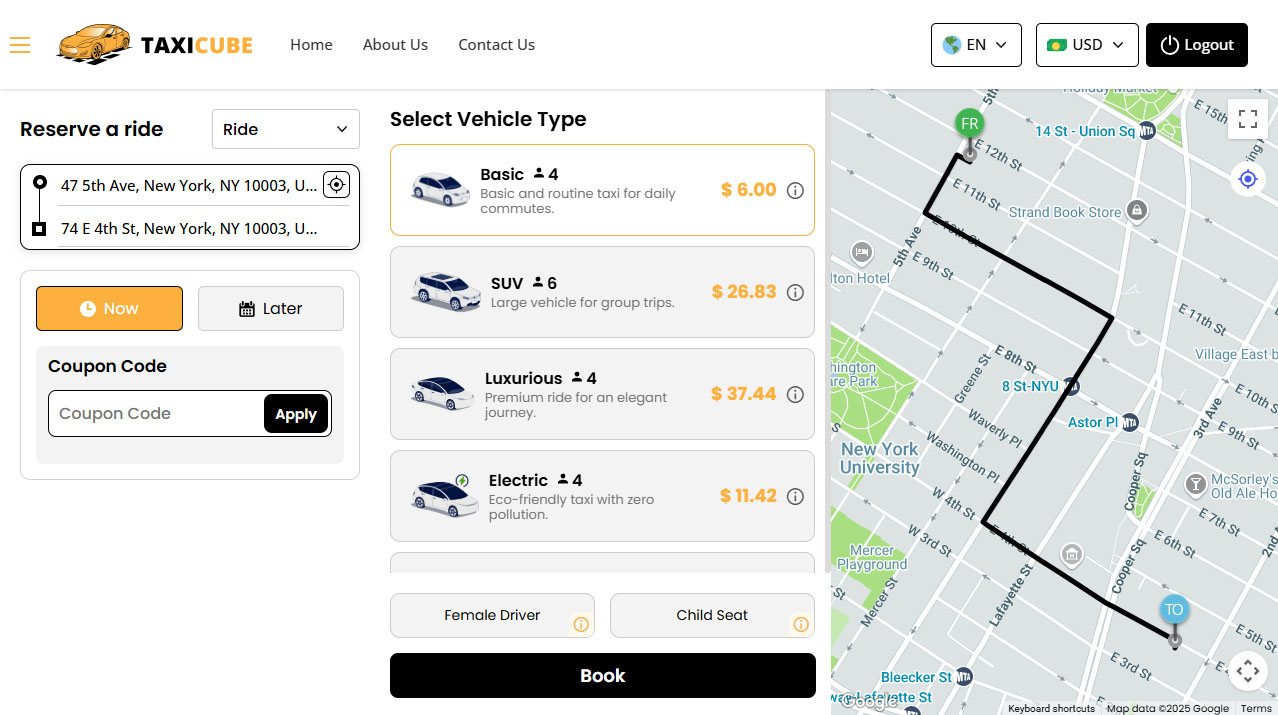
Task: Open the hamburger menu icon
Action: [20, 45]
